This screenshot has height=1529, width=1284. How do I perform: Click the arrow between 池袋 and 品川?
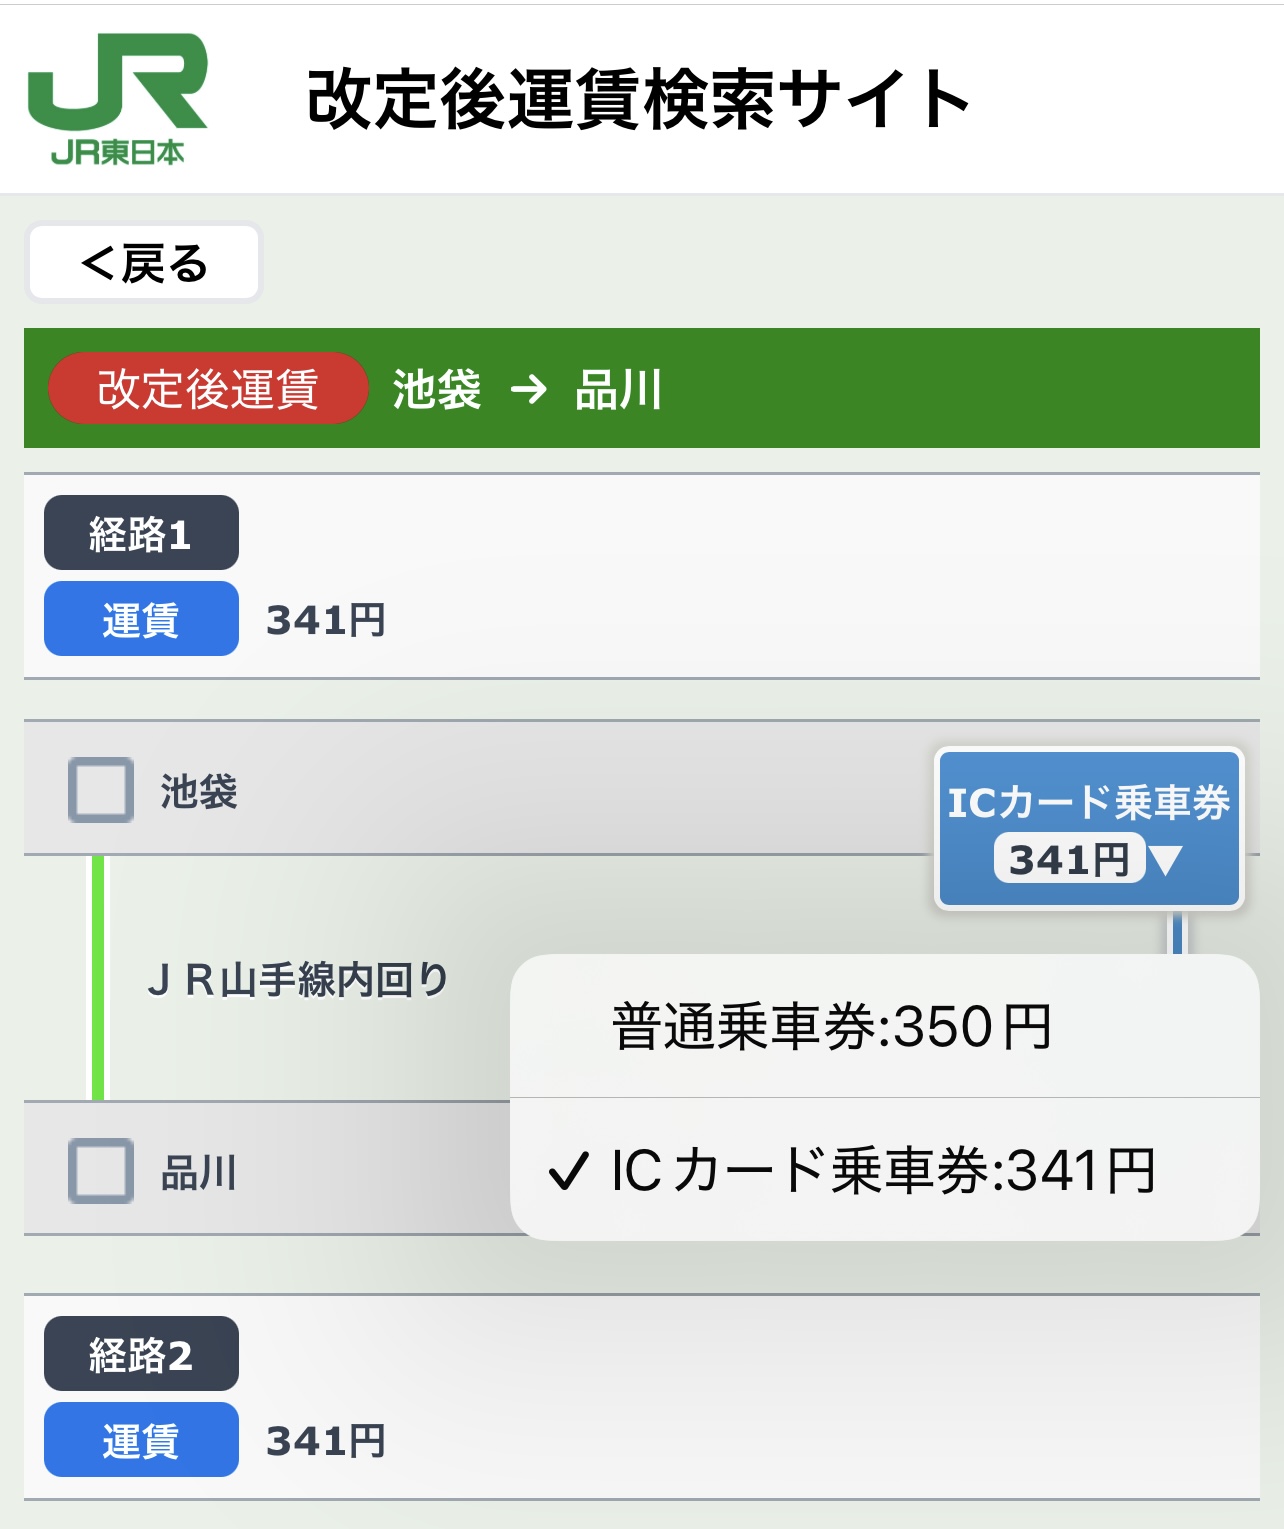point(528,389)
